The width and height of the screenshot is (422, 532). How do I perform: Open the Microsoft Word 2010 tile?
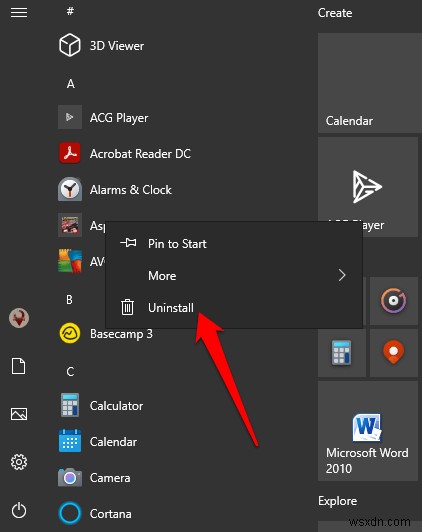click(x=368, y=431)
